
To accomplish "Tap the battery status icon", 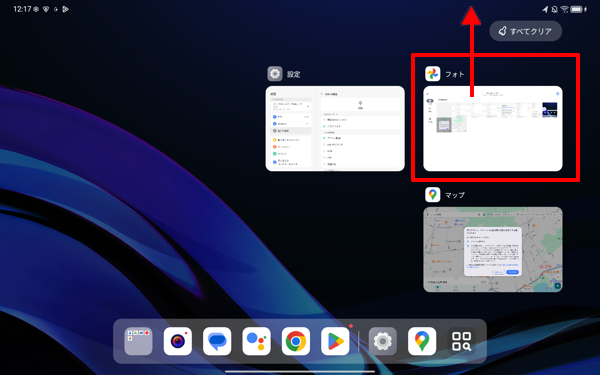I will tap(576, 9).
